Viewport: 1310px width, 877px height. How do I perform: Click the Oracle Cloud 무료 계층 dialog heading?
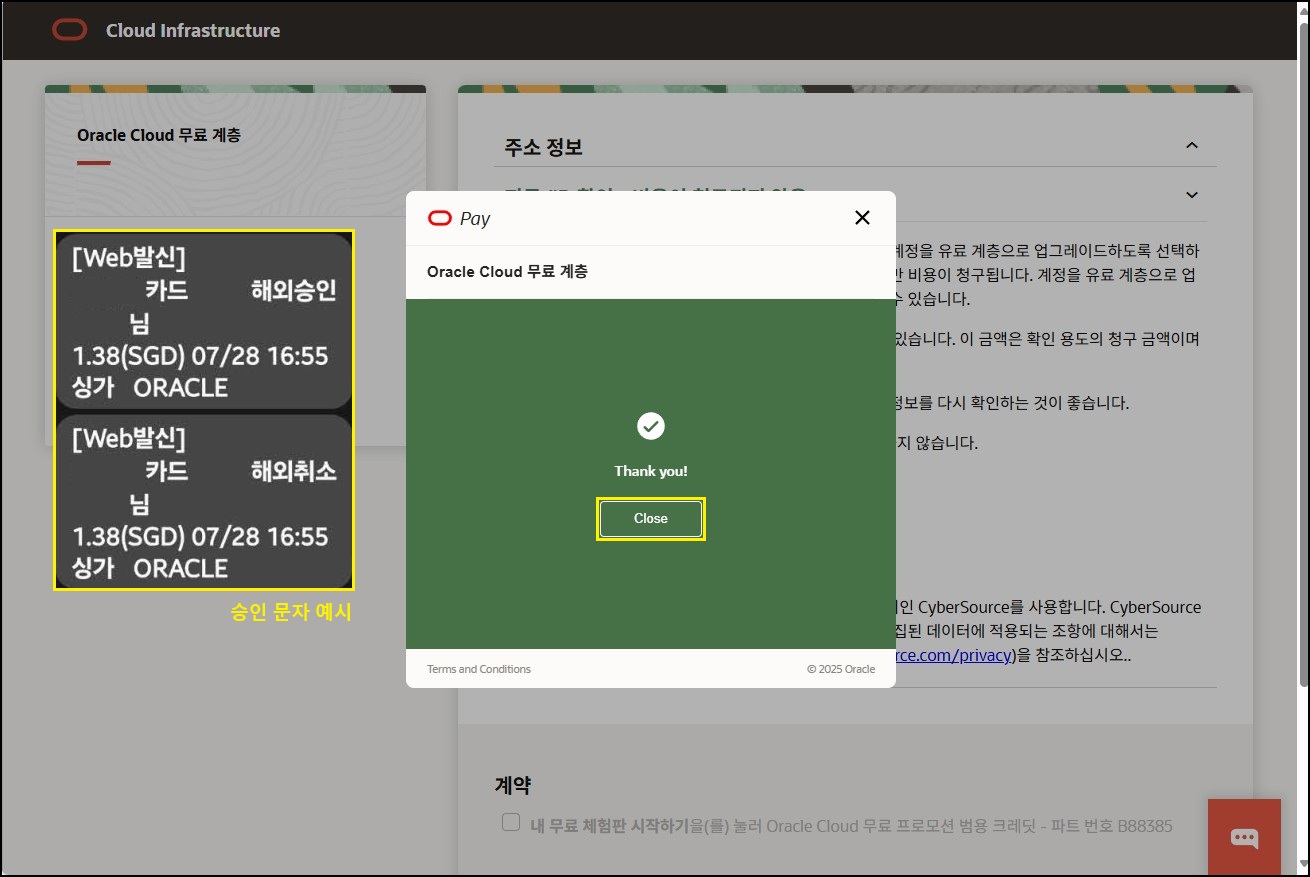click(507, 271)
